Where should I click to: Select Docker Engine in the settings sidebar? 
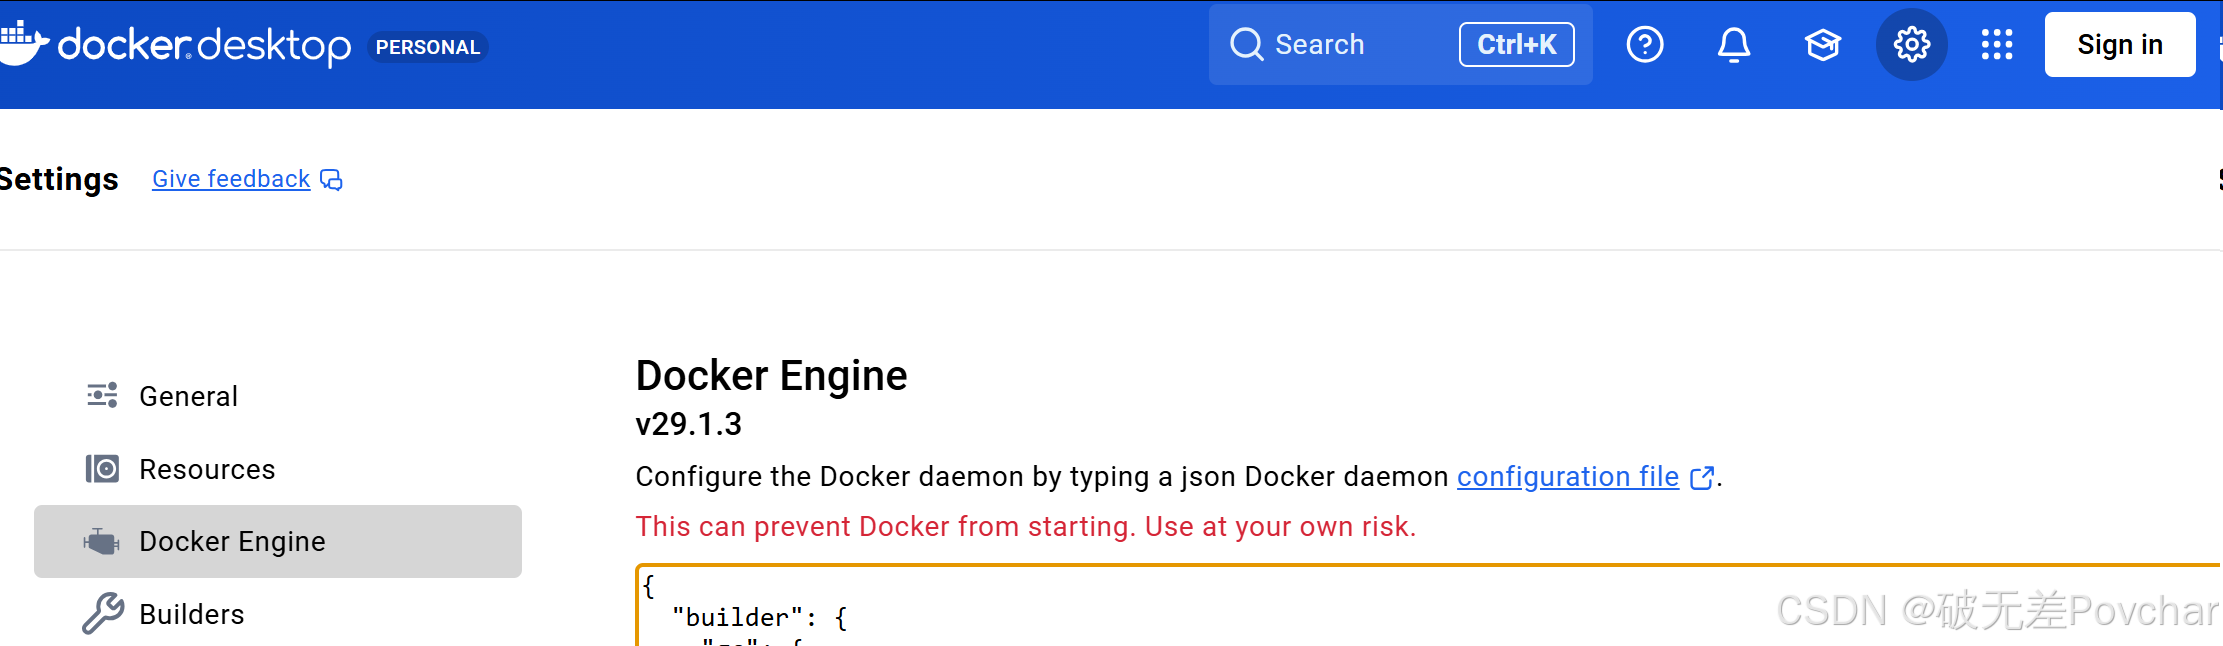tap(278, 541)
